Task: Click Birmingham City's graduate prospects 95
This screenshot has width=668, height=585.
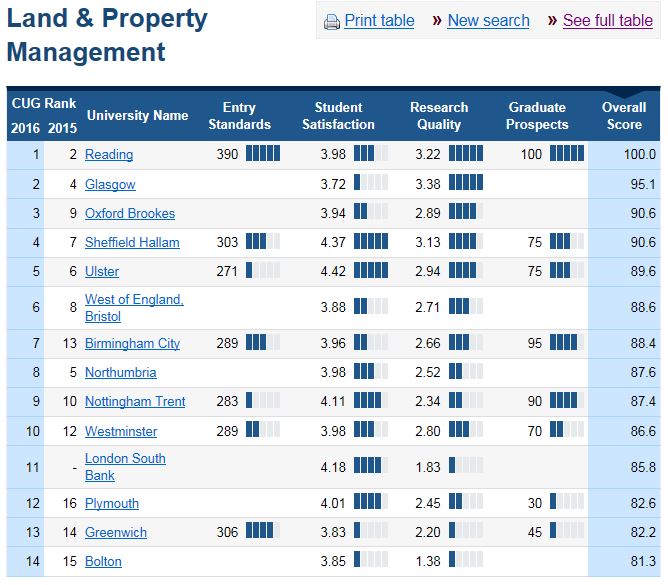Action: 535,343
